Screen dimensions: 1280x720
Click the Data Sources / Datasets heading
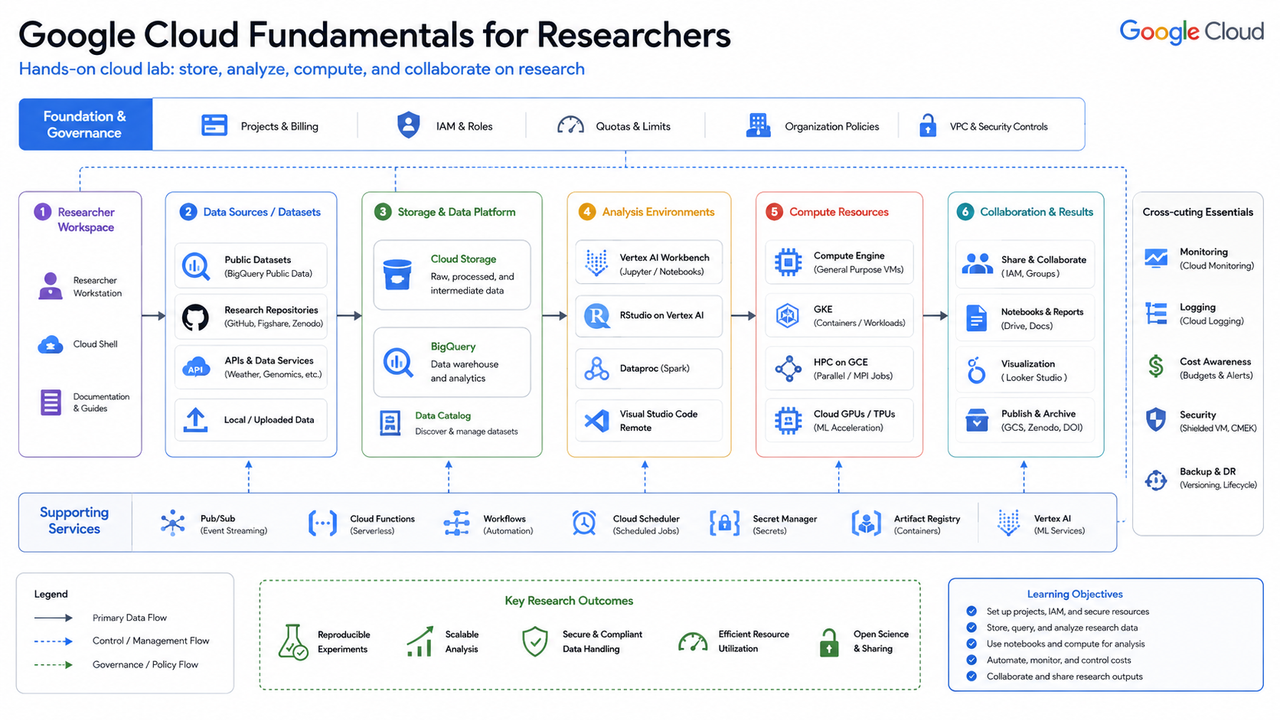[262, 212]
